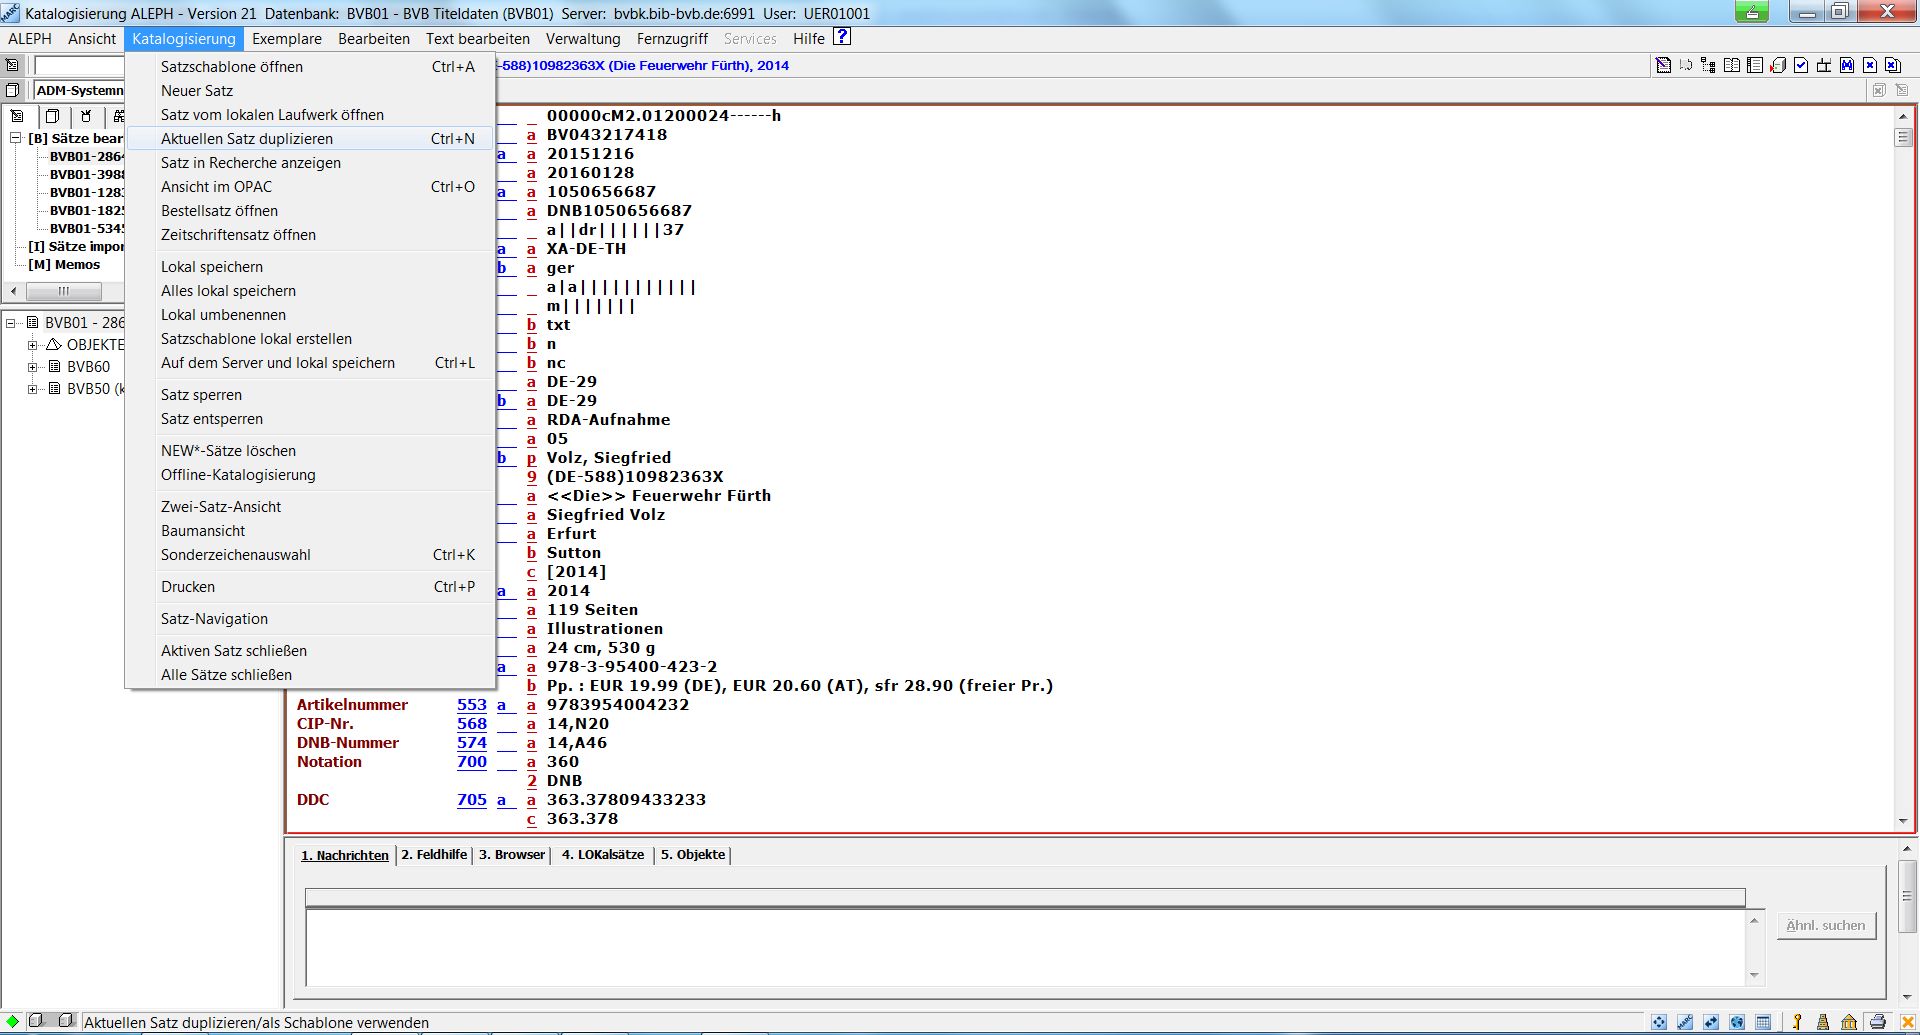Select 'Aktuellen Satz duplizieren' menu entry
The height and width of the screenshot is (1035, 1920).
[x=247, y=139]
